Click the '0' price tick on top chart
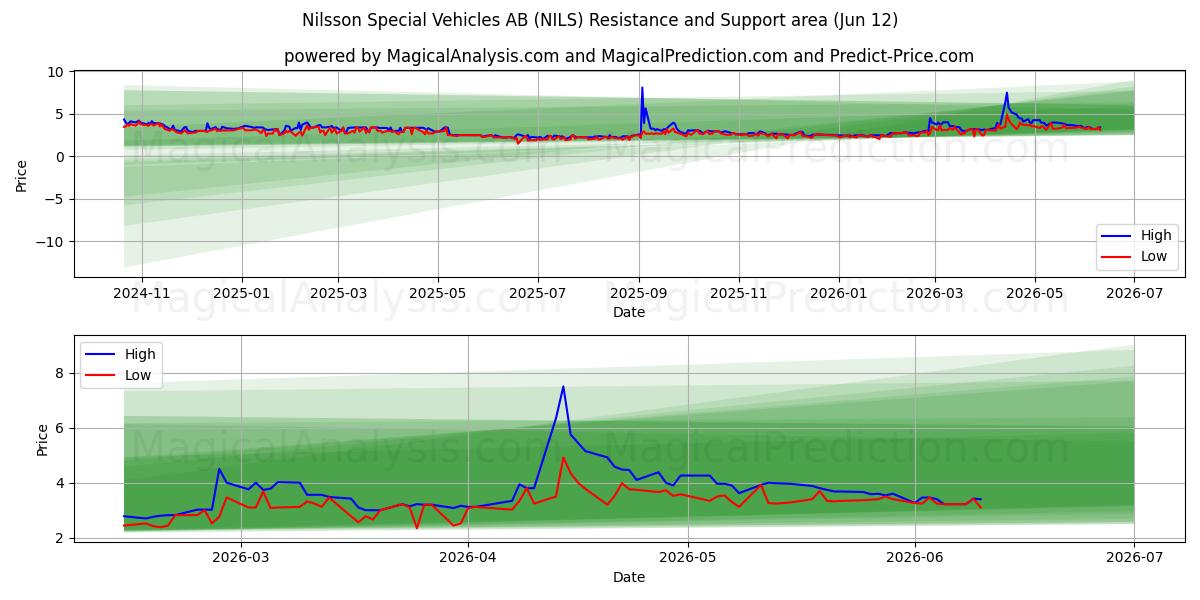Viewport: 1200px width, 600px height. [61, 157]
